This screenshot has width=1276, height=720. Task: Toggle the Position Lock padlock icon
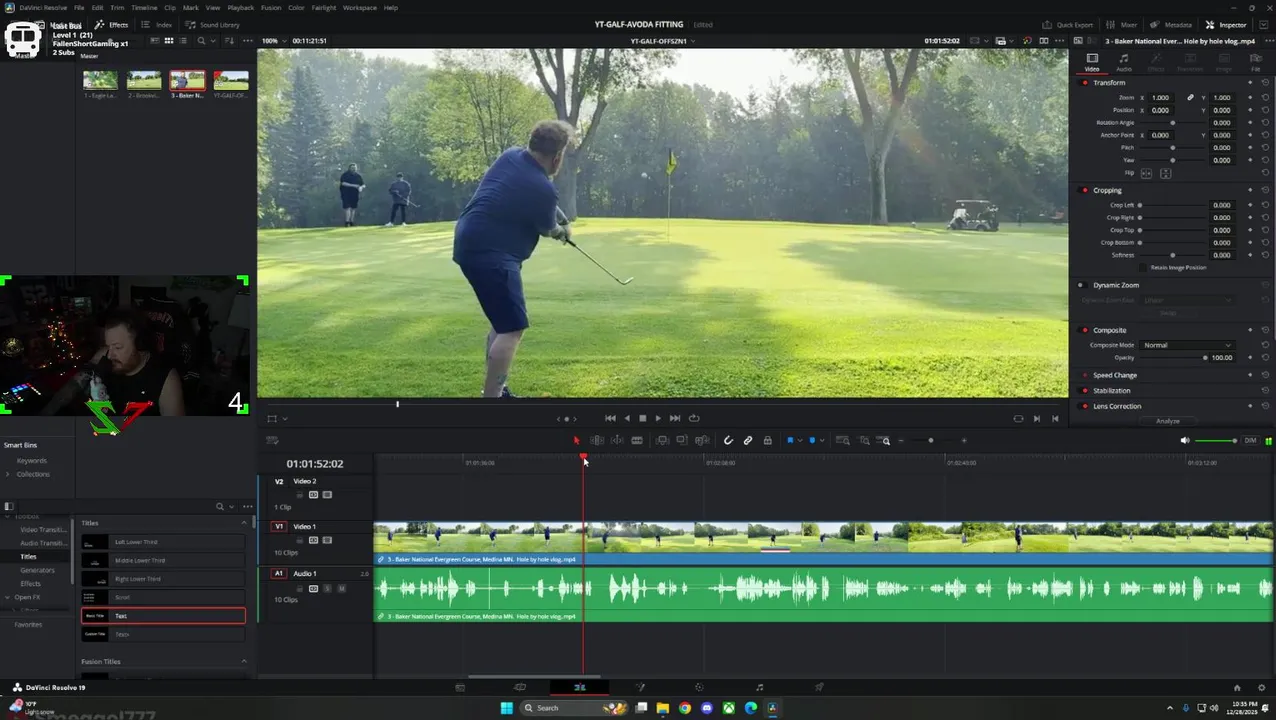(x=767, y=441)
